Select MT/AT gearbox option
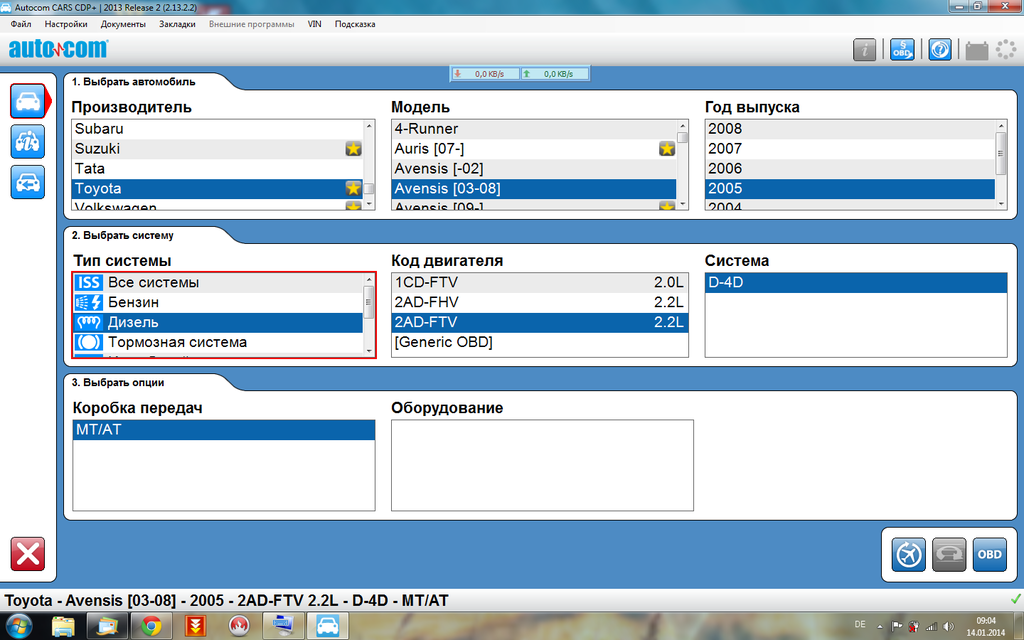Screen dimensions: 1024x640 [224, 430]
